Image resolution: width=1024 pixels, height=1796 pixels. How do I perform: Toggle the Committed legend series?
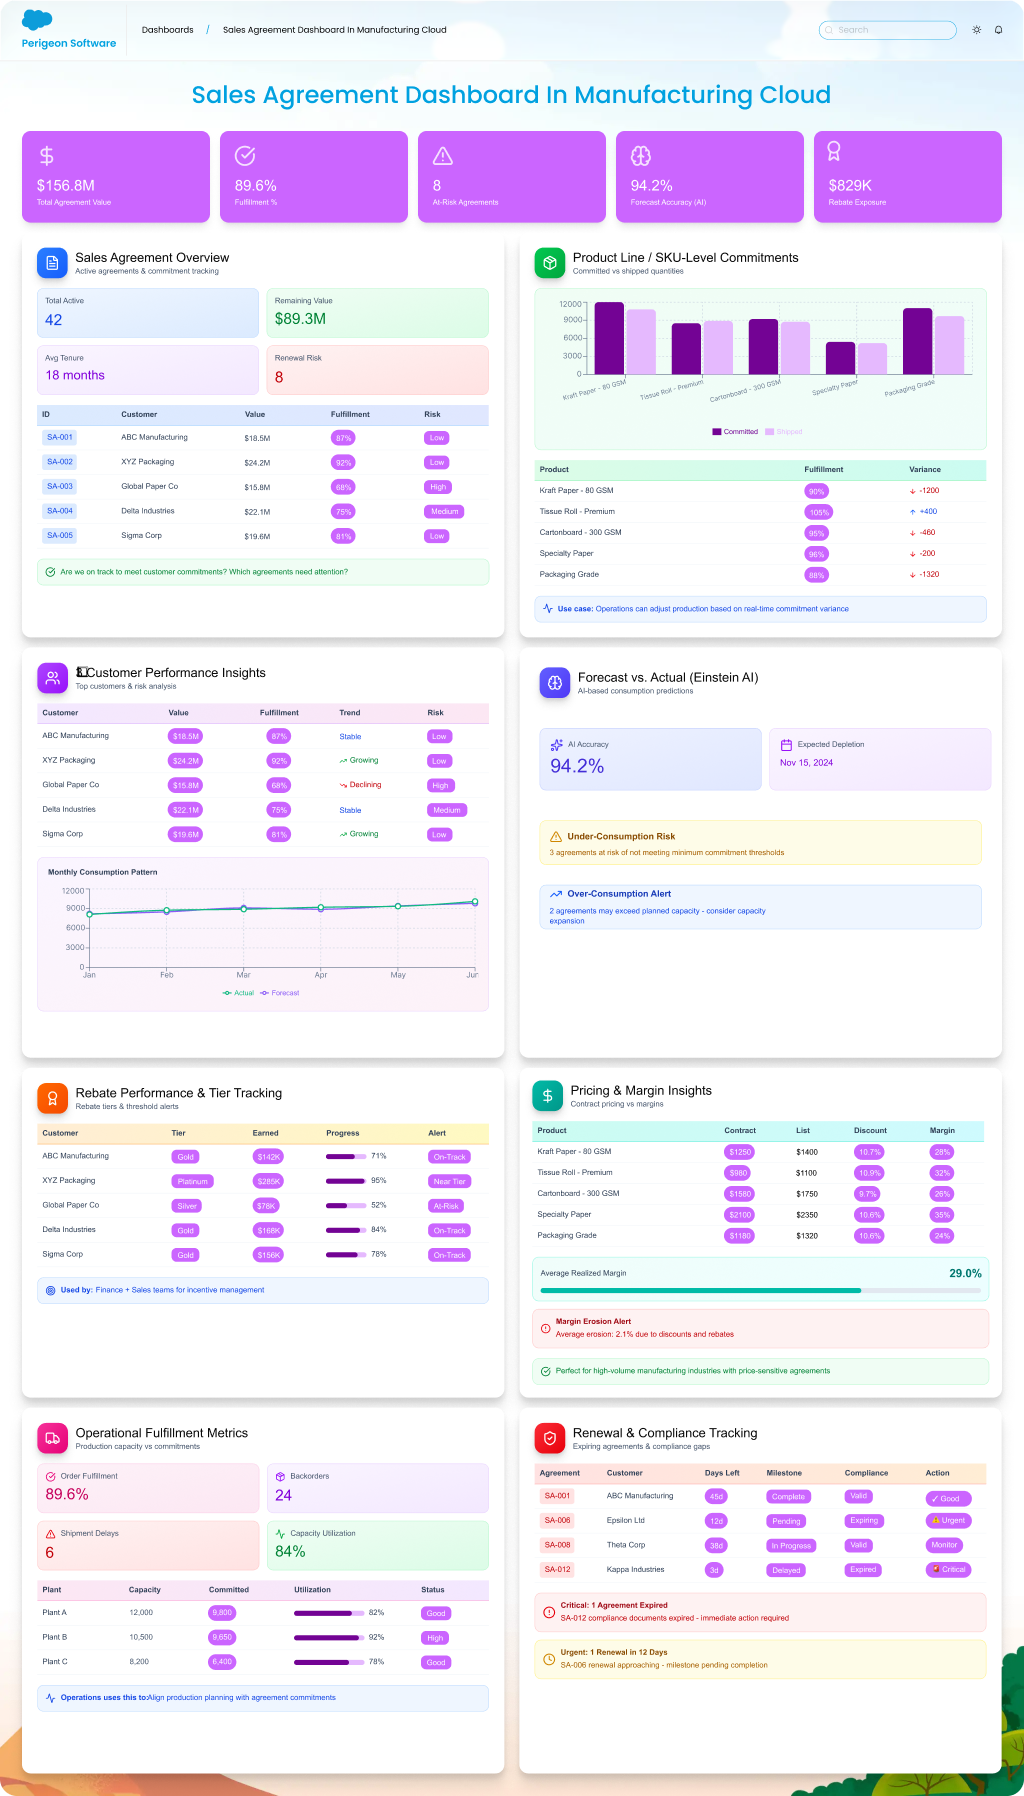coord(735,432)
